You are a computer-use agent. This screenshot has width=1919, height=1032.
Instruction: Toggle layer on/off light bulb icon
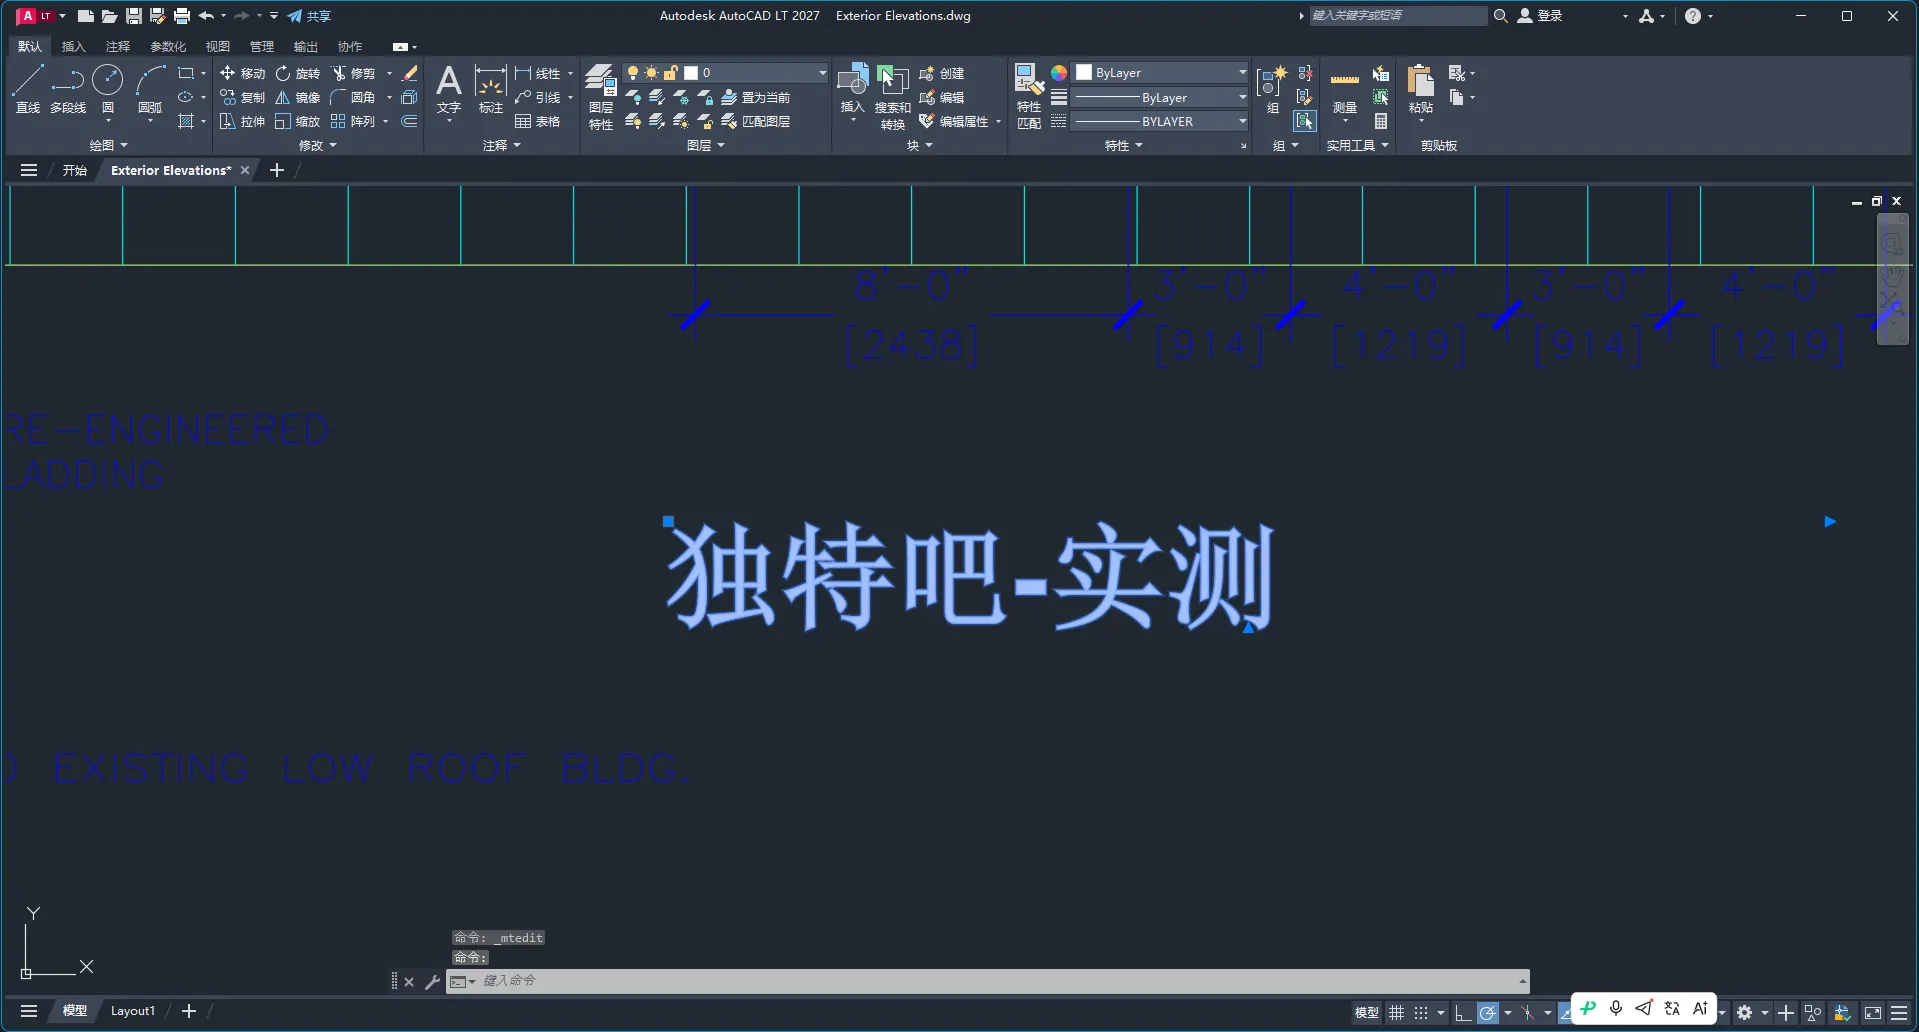pos(633,73)
